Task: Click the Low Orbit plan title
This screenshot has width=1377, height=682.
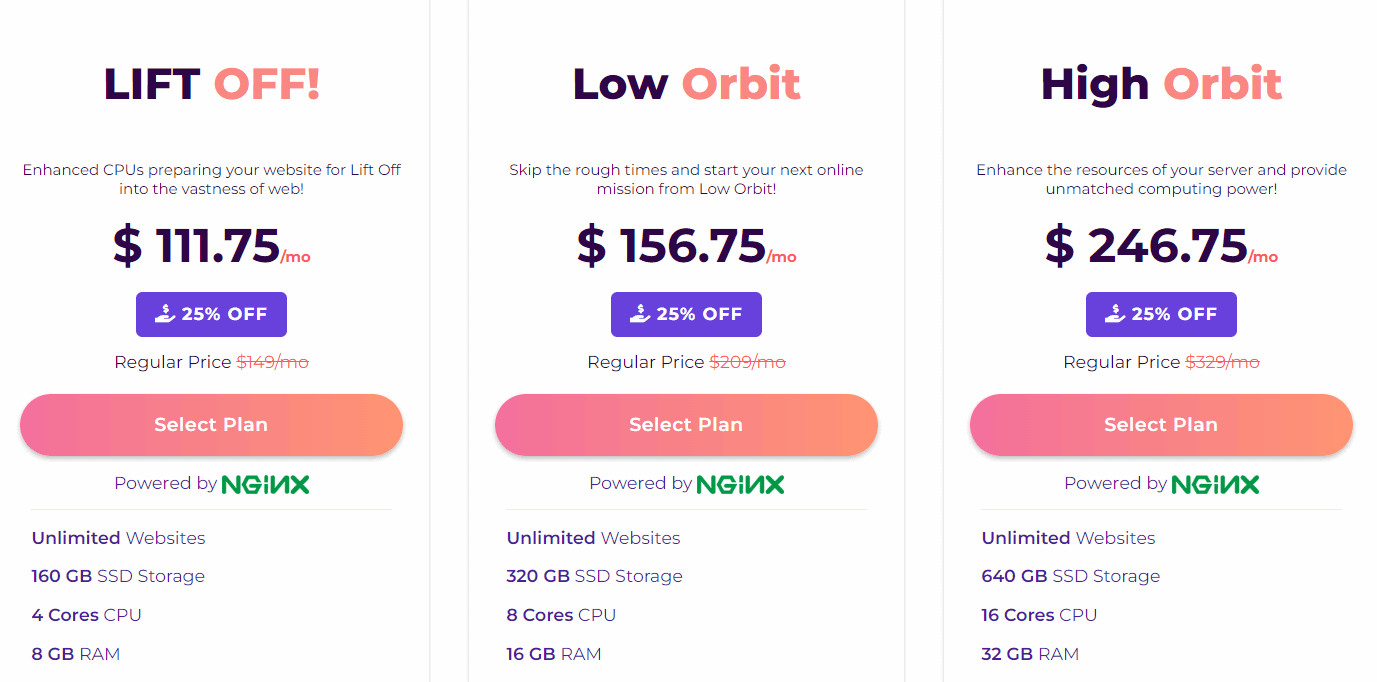Action: click(x=686, y=84)
